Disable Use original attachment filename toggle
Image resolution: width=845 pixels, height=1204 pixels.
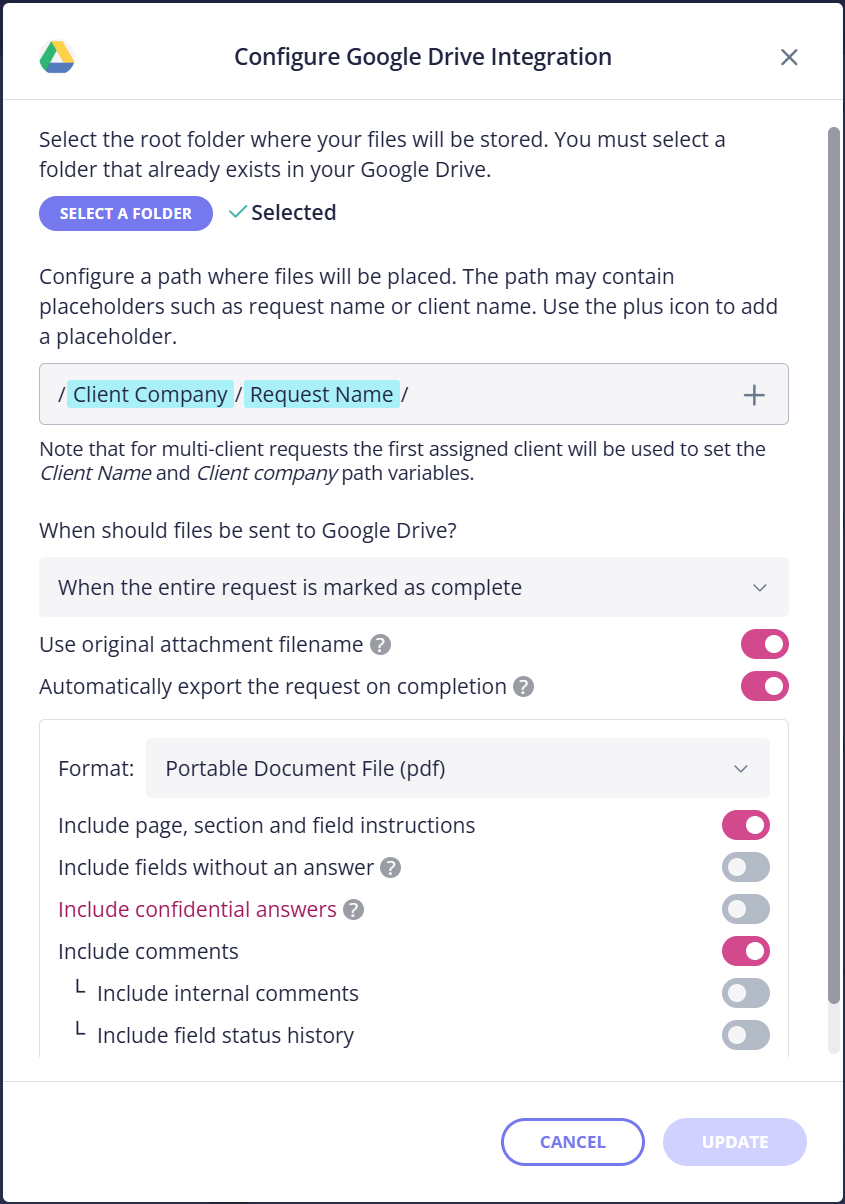point(765,644)
